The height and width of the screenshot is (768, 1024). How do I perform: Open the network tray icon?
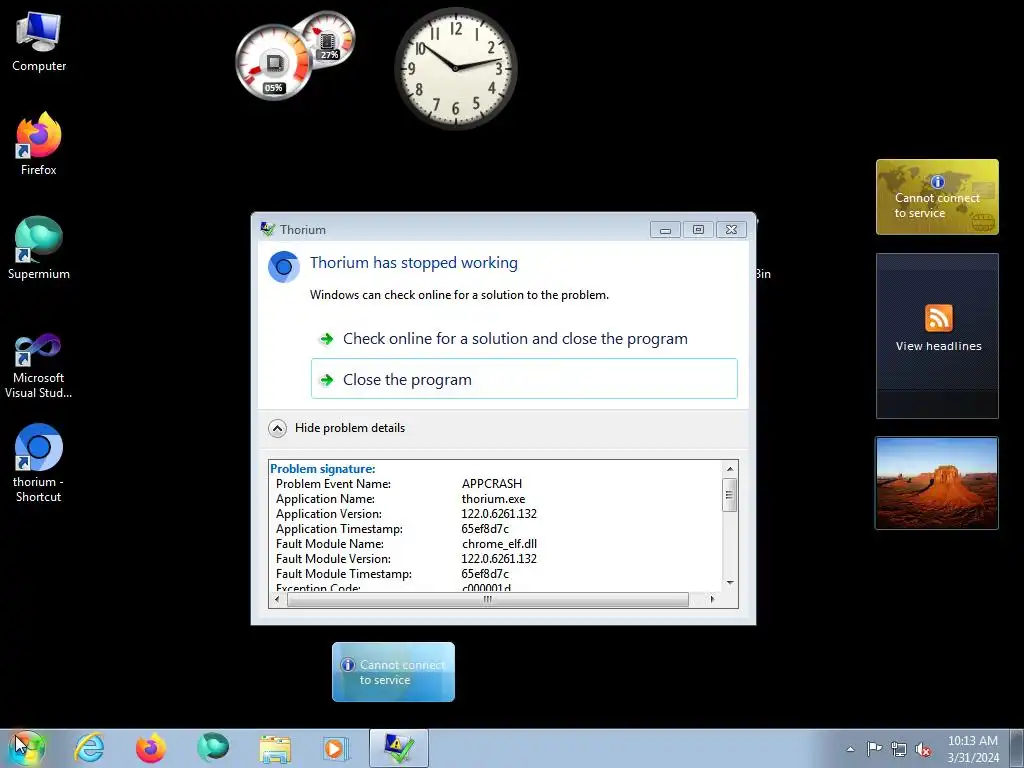[x=899, y=749]
